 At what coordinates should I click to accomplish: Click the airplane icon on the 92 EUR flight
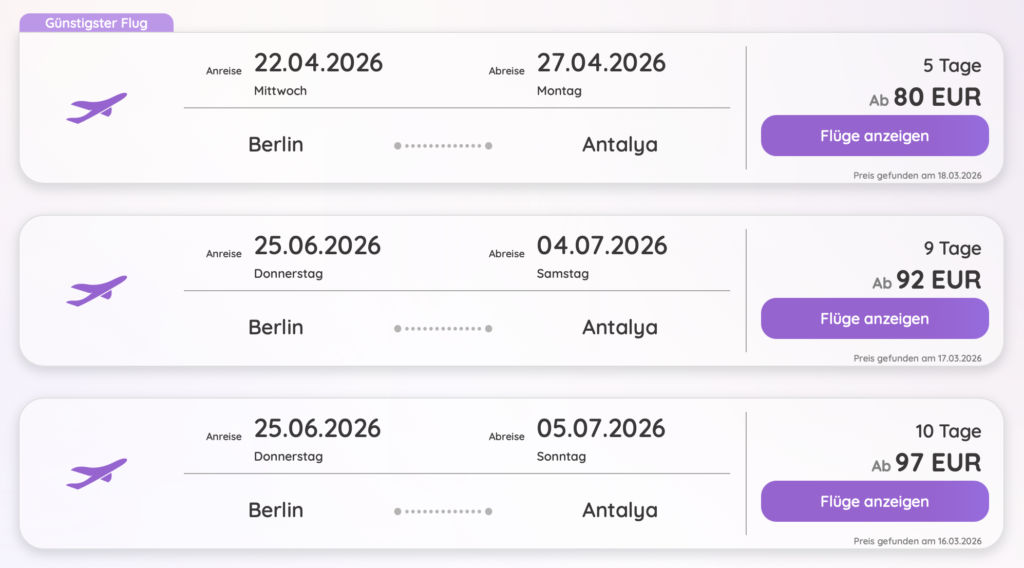pyautogui.click(x=97, y=290)
